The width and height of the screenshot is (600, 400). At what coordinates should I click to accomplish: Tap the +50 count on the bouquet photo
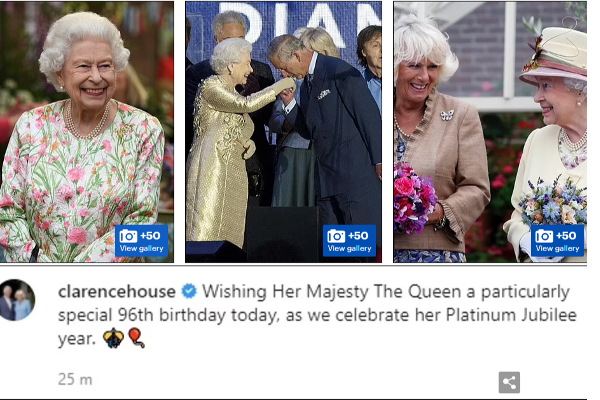tap(566, 236)
